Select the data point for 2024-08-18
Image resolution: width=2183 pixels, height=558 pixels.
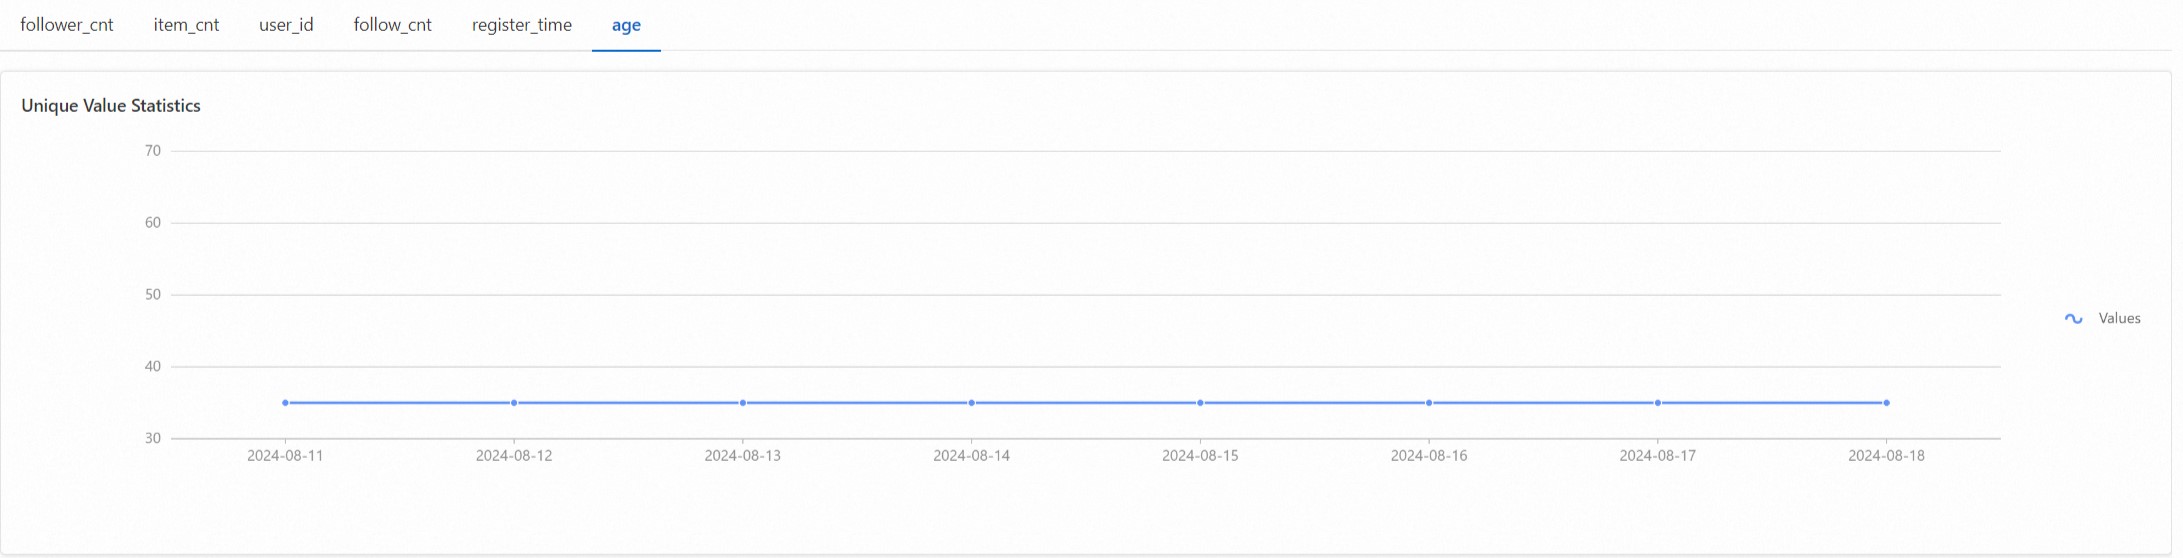(x=1886, y=403)
